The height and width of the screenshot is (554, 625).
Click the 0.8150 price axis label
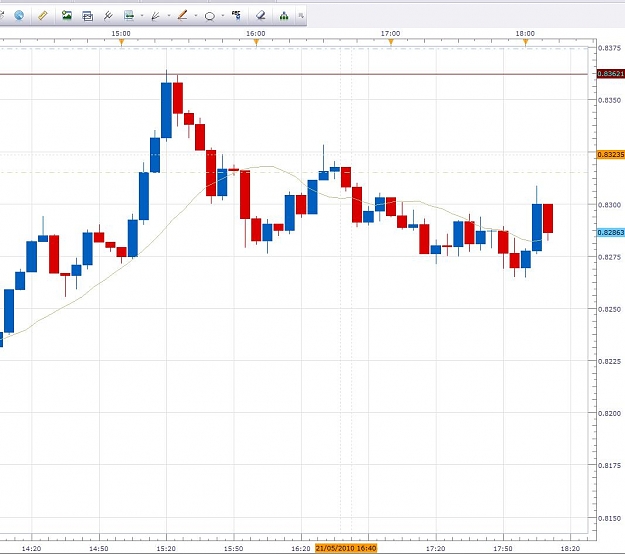click(x=609, y=519)
